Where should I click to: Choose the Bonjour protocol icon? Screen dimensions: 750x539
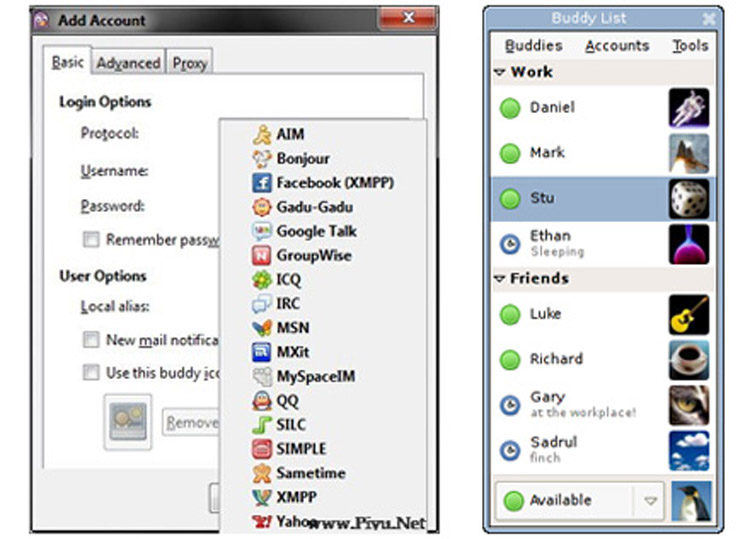pos(262,158)
